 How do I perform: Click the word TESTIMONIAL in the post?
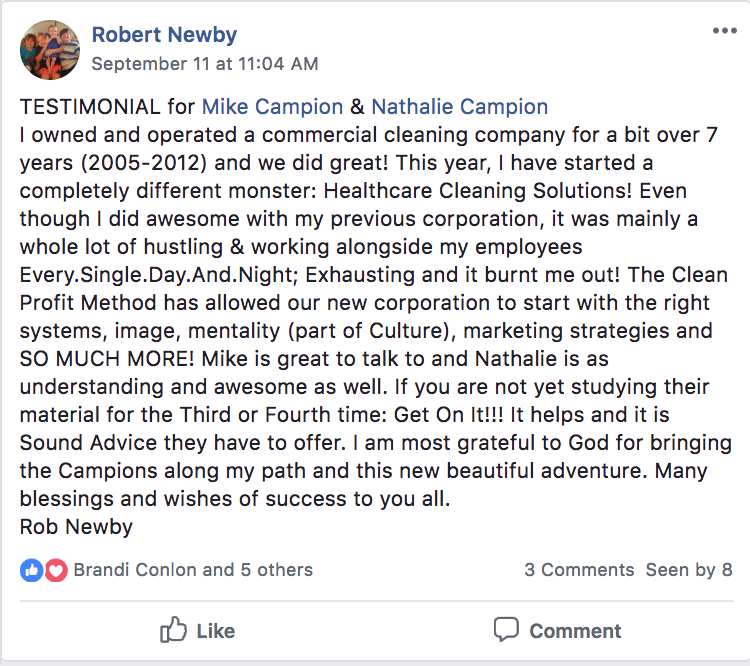[90, 107]
